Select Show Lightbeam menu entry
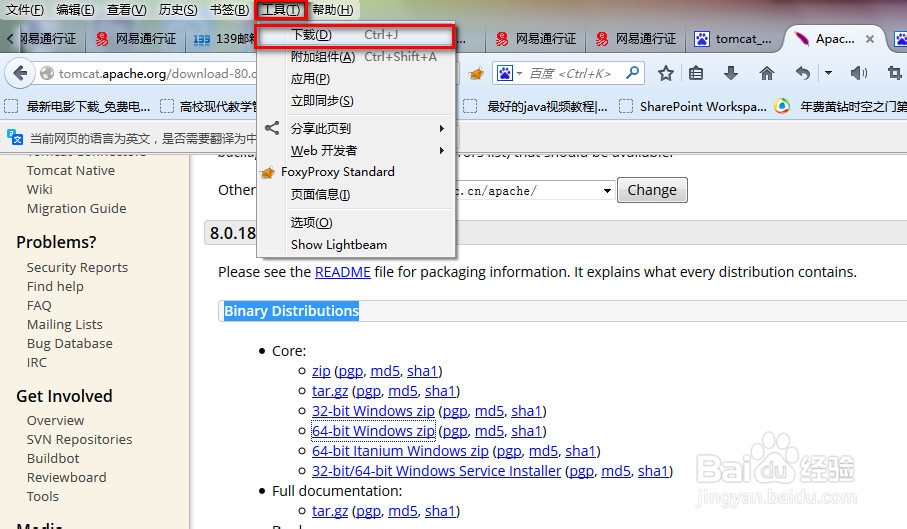This screenshot has width=907, height=529. pos(355,245)
